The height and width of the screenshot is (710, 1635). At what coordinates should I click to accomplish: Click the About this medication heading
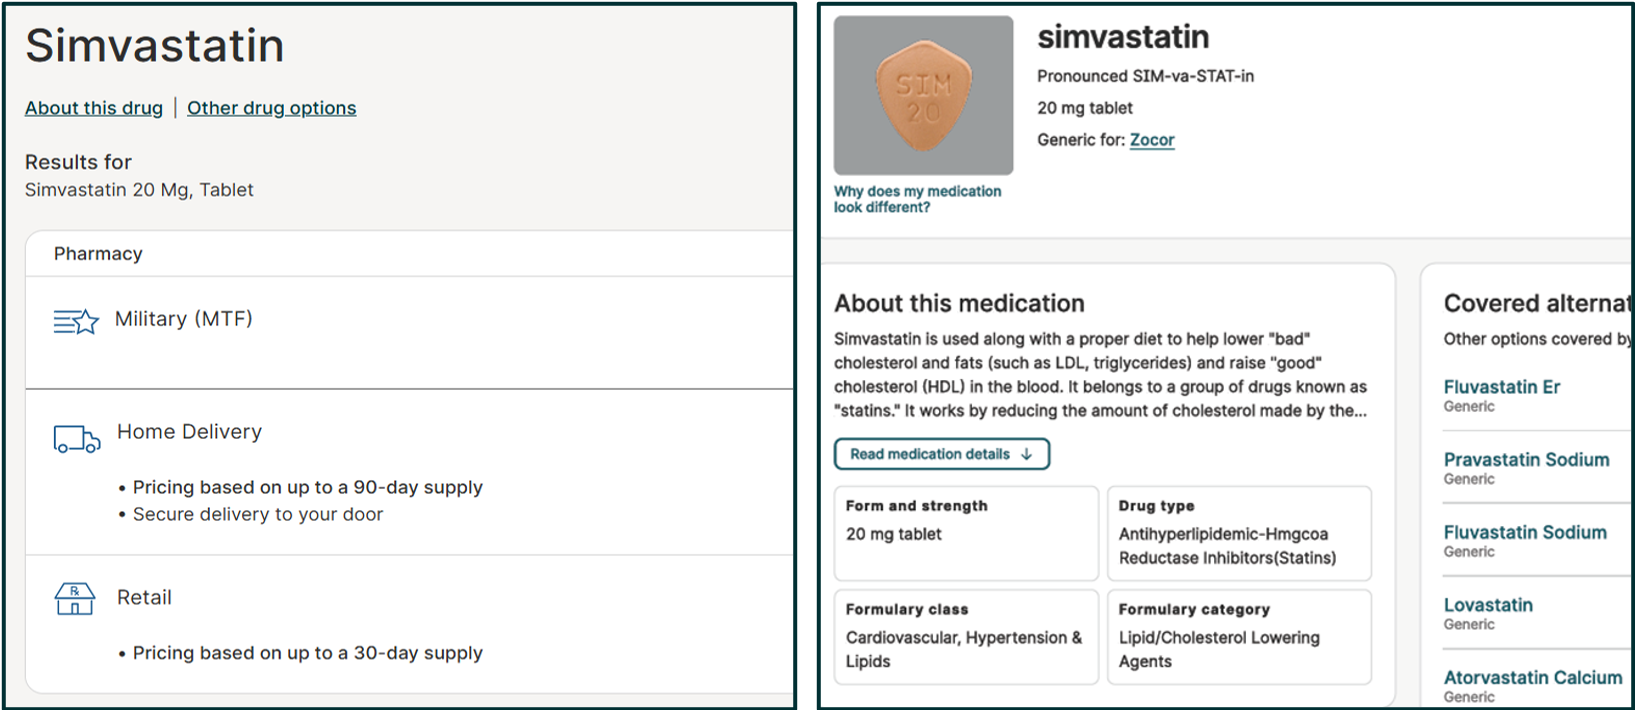(959, 304)
